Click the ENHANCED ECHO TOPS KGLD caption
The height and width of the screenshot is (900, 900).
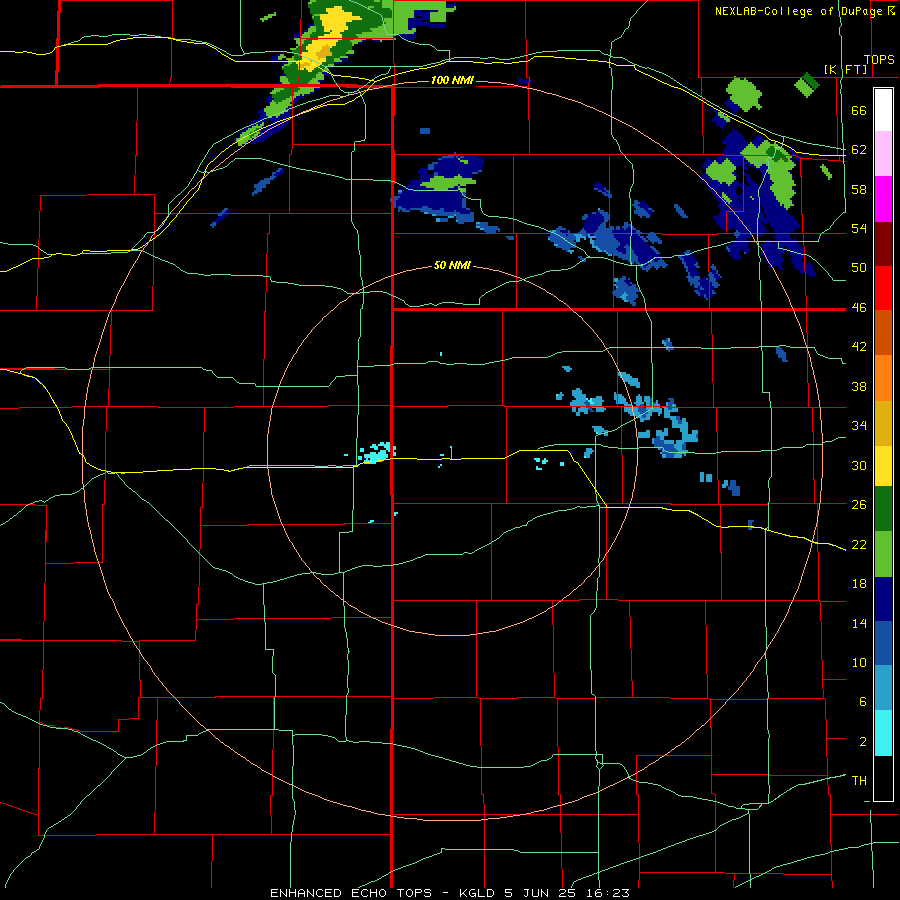coord(450,893)
